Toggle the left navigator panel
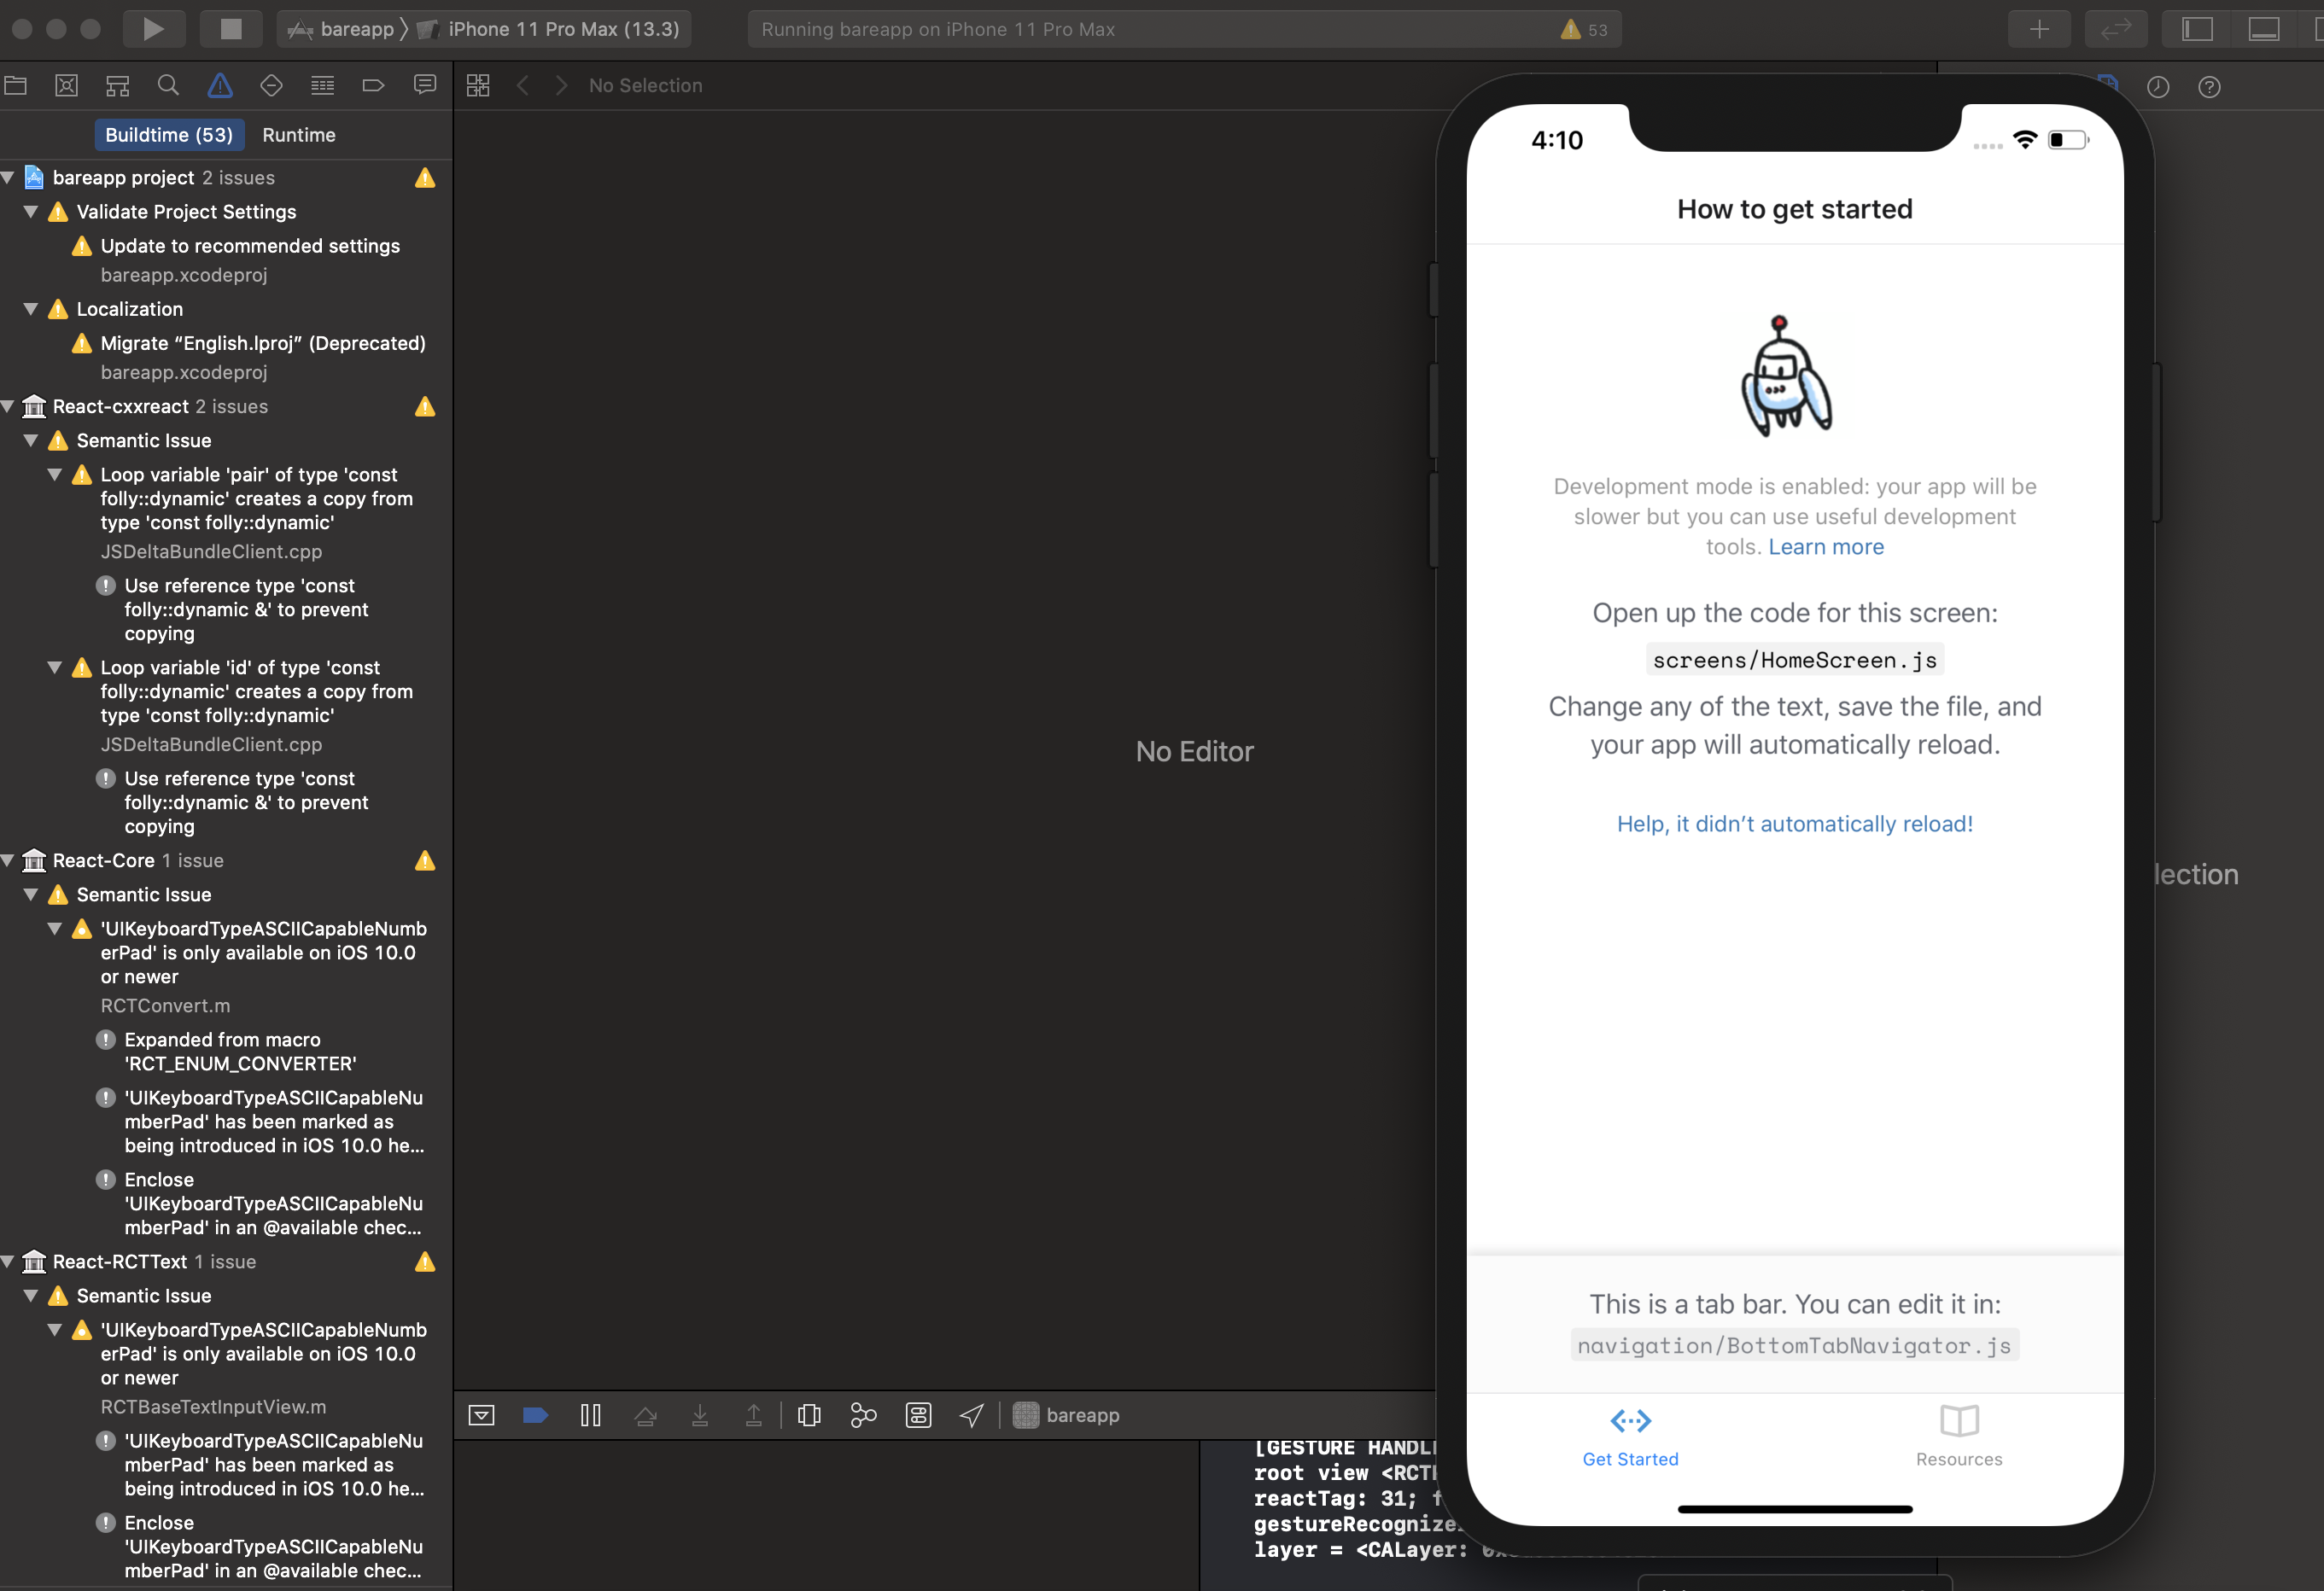 coord(2196,29)
